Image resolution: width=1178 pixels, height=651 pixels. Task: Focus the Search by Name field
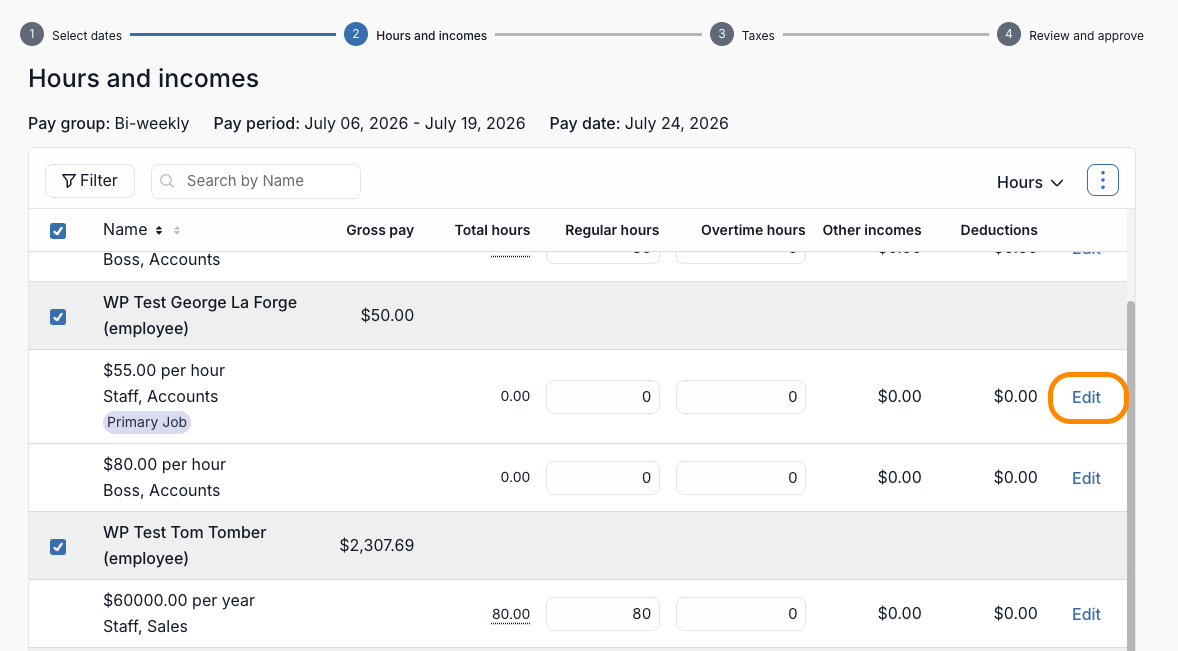pos(255,181)
